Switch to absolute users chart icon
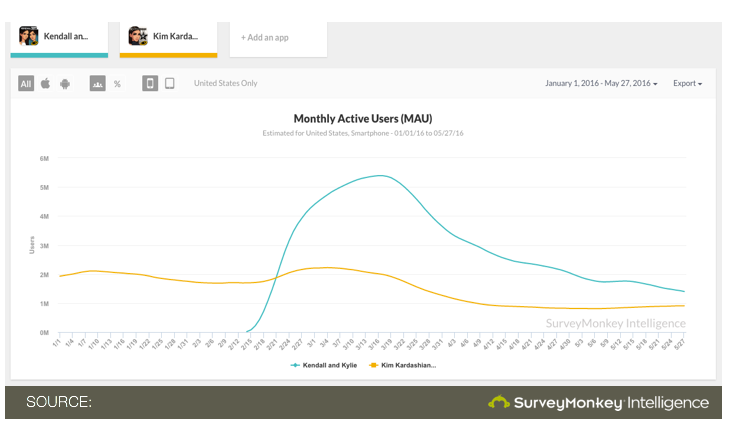746x426 pixels. [98, 84]
